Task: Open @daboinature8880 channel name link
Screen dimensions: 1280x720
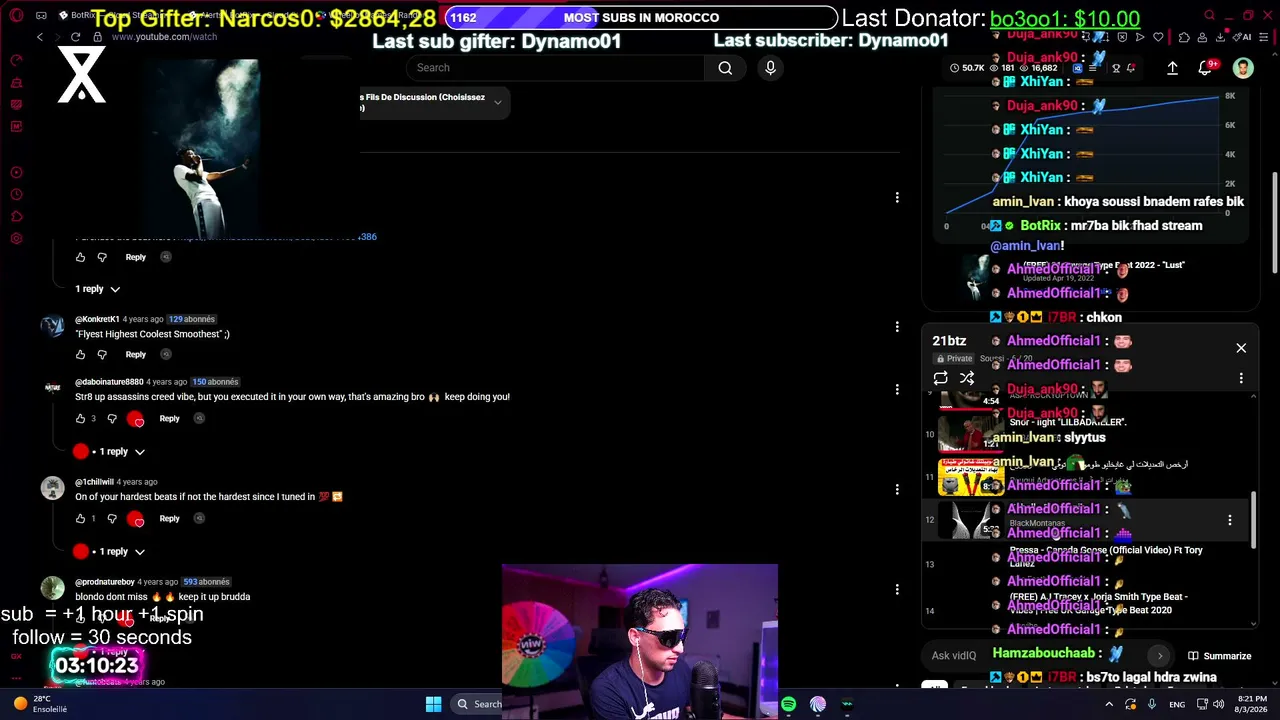Action: coord(109,382)
